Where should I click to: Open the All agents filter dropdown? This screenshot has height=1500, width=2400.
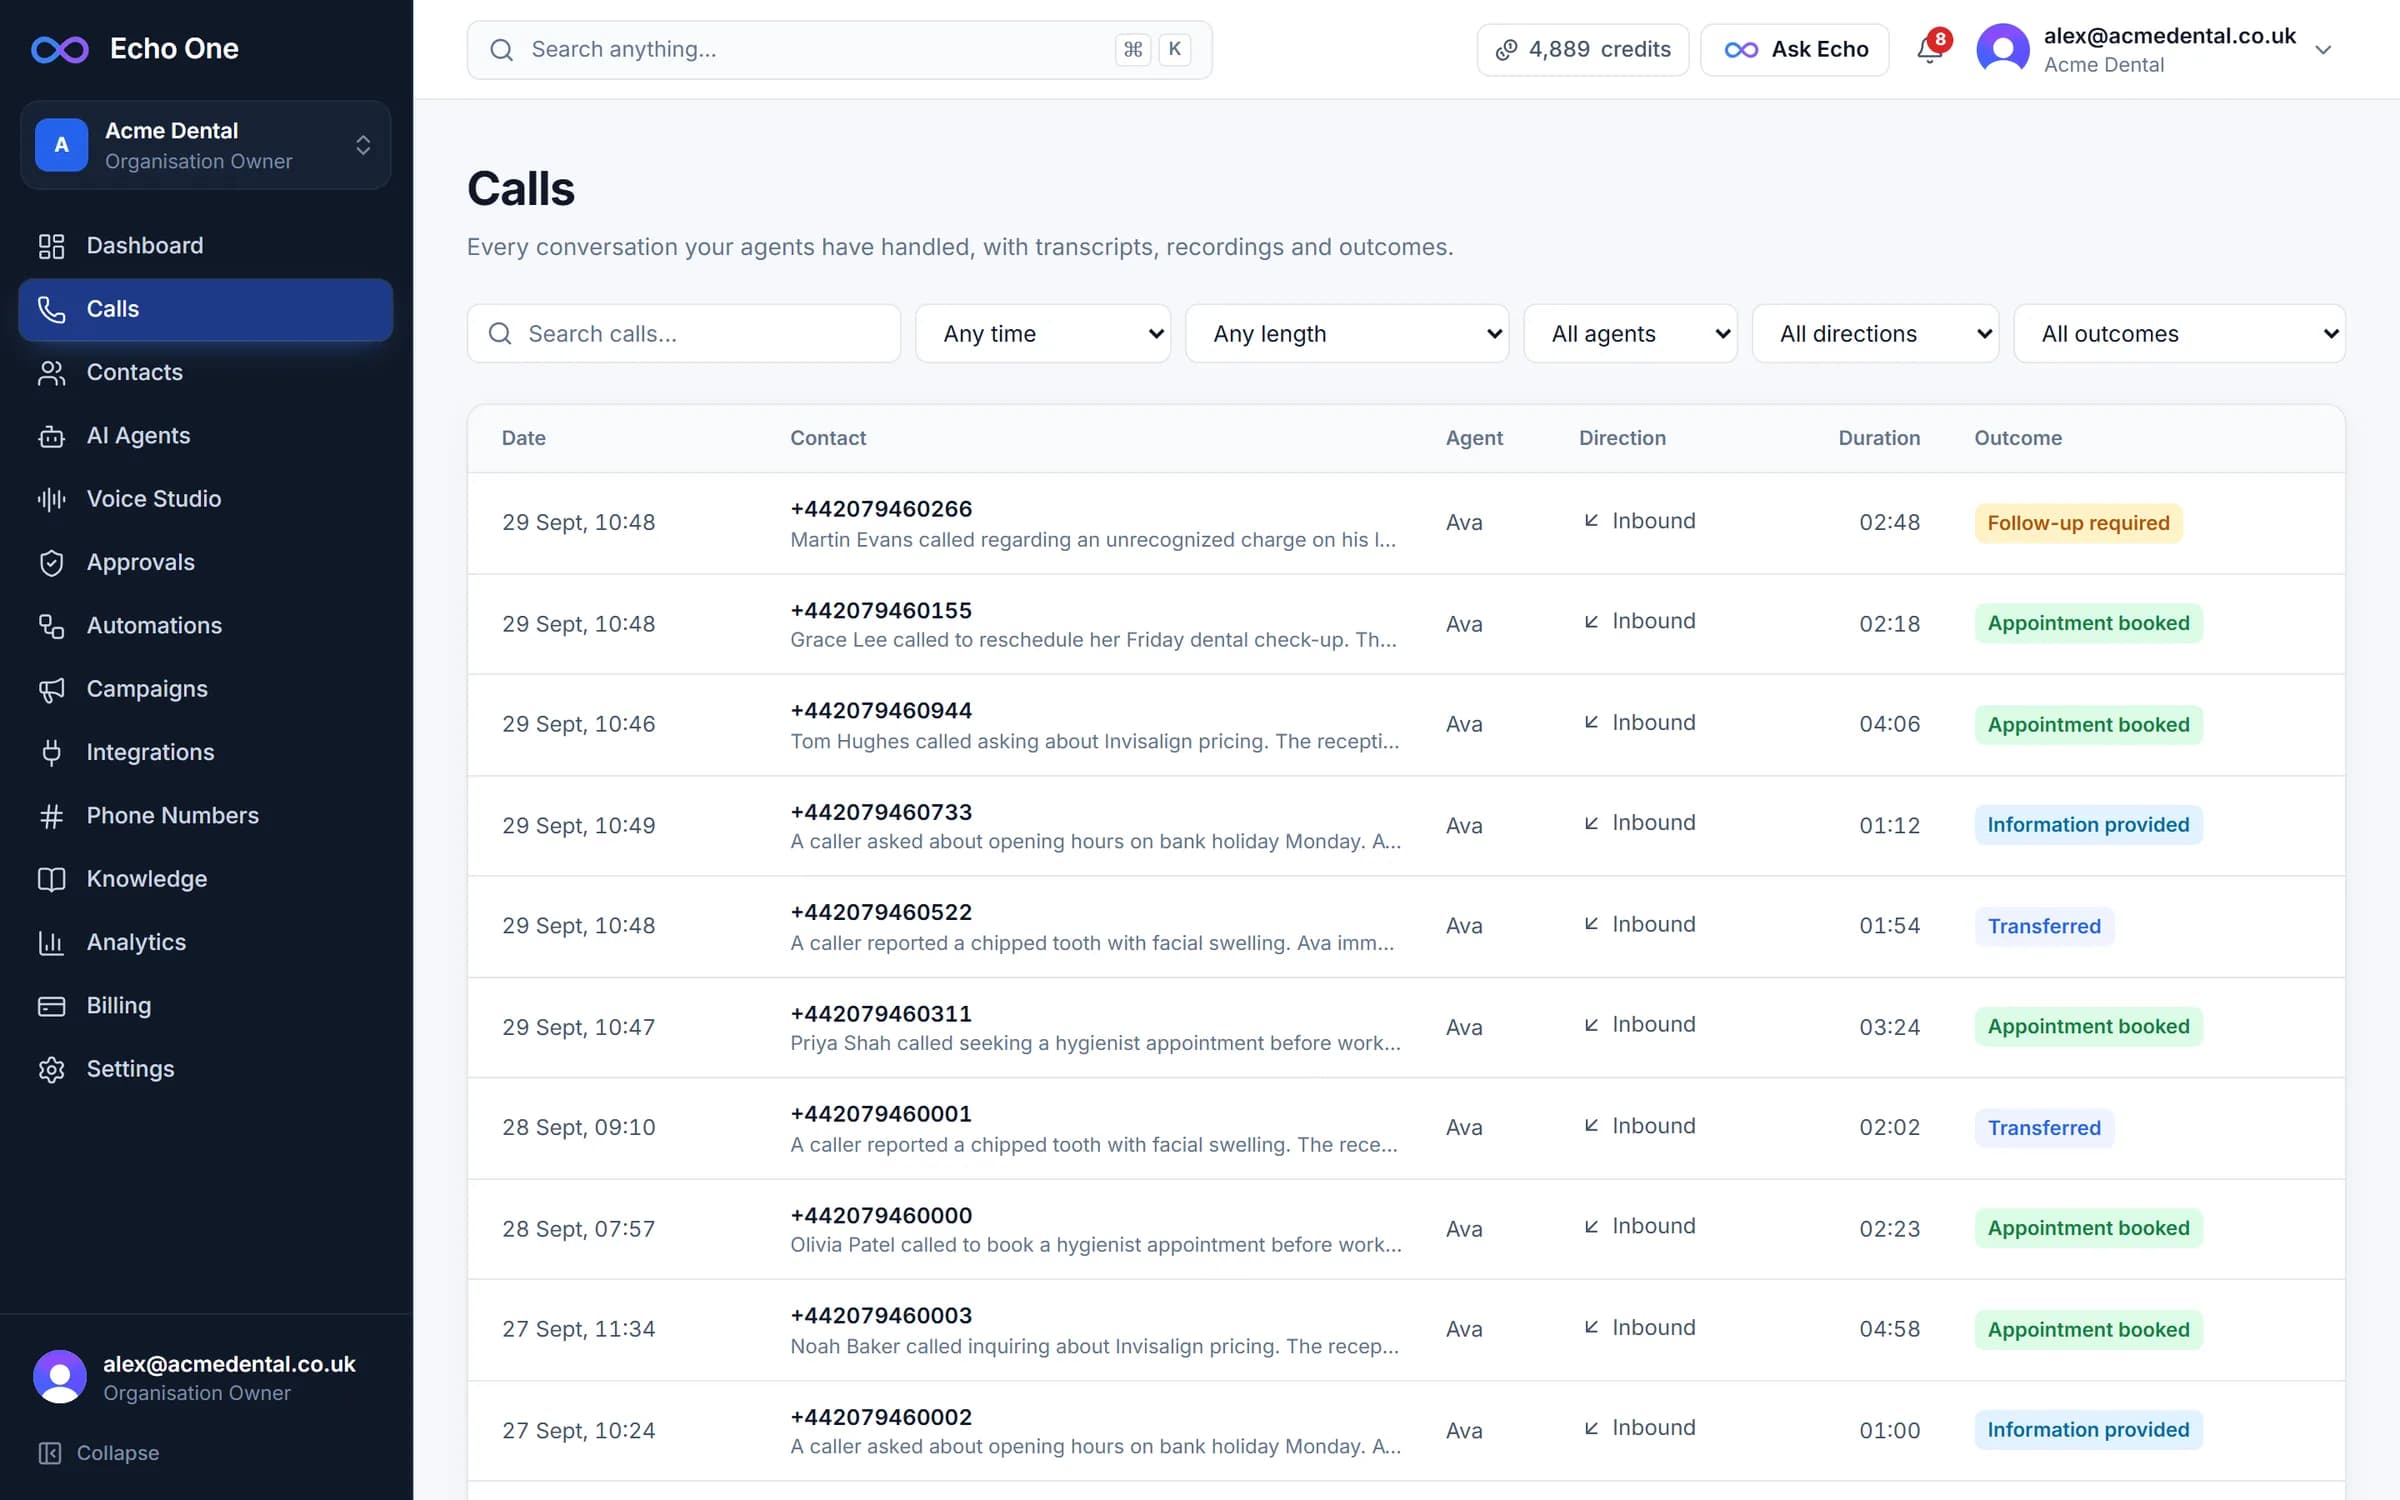pyautogui.click(x=1630, y=334)
